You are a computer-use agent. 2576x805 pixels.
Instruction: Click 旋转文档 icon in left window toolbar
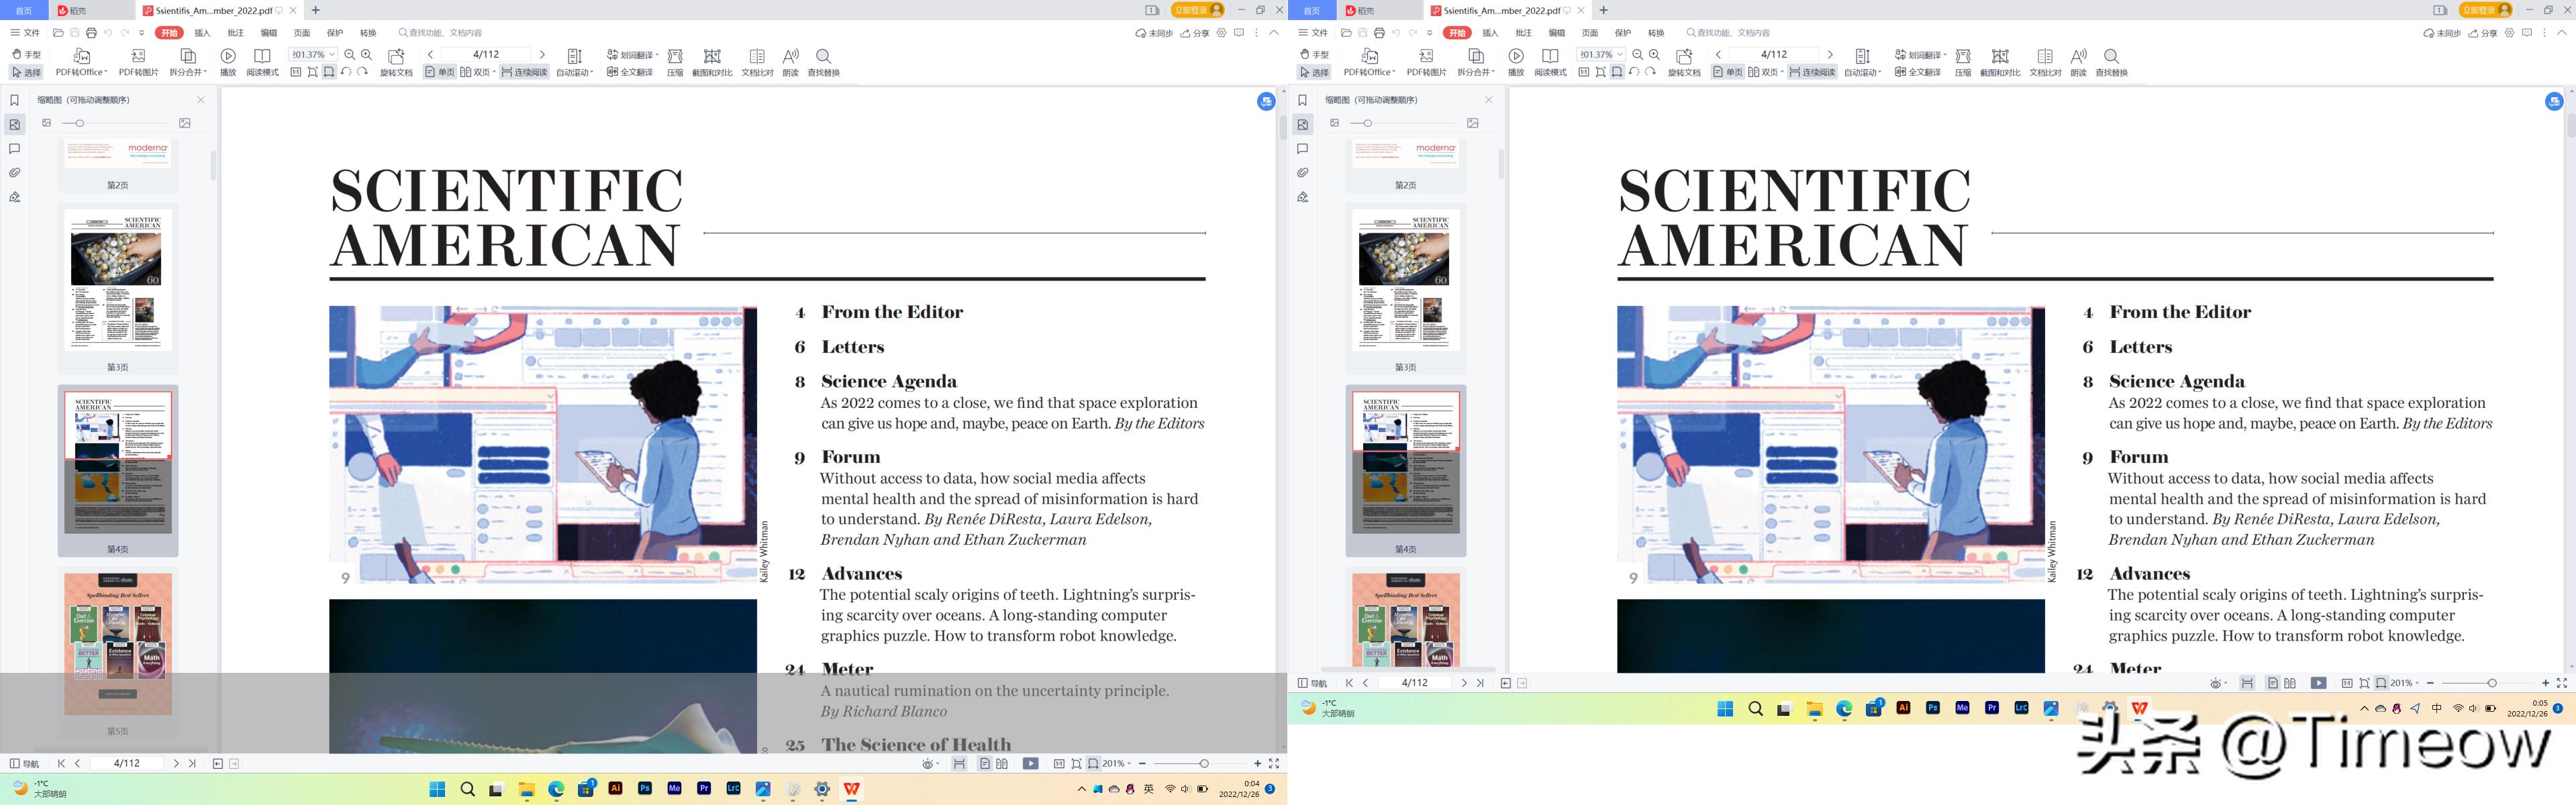pos(396,56)
